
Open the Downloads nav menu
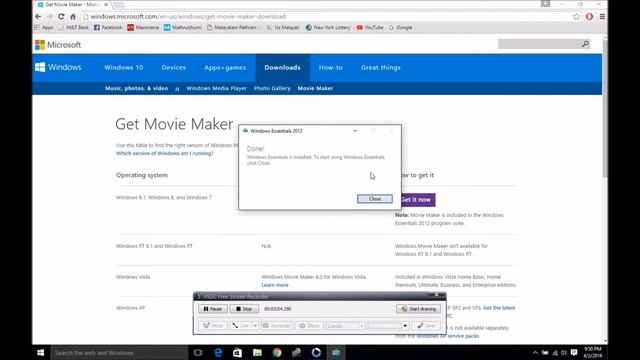282,67
